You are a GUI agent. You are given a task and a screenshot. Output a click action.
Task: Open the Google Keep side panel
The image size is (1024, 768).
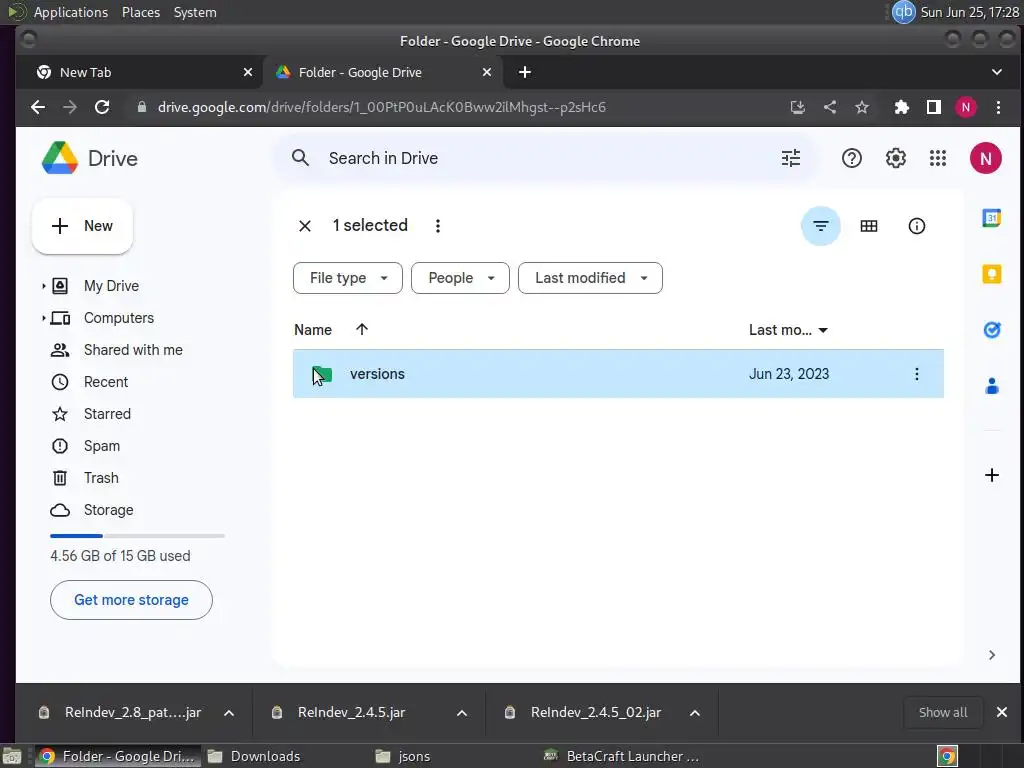991,274
